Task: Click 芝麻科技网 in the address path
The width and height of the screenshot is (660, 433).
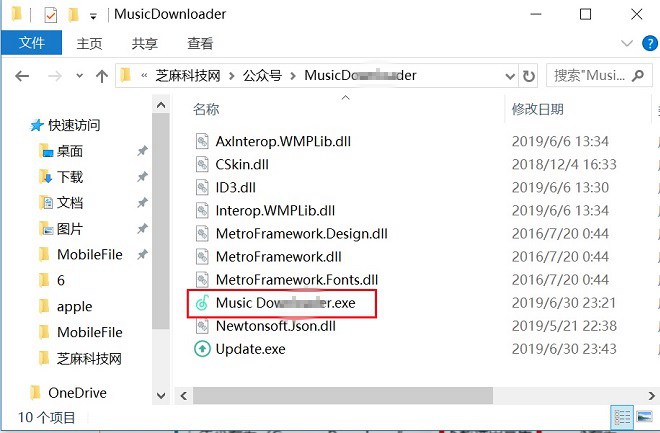Action: (x=188, y=76)
